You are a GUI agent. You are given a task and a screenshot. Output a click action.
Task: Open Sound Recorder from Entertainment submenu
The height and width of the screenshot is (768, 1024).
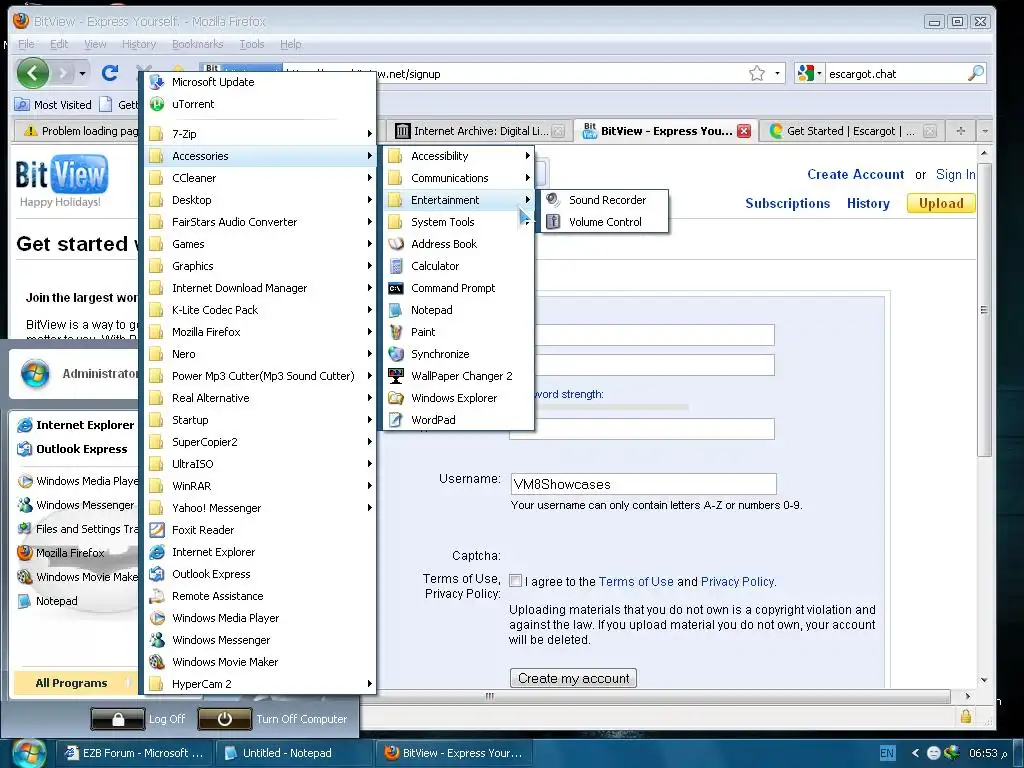pos(604,200)
